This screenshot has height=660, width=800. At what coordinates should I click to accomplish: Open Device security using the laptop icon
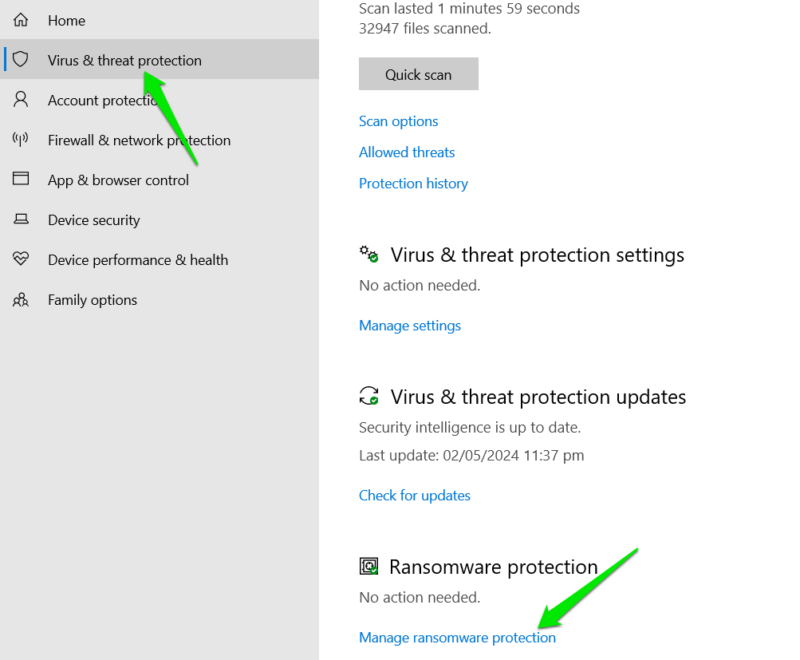pyautogui.click(x=20, y=220)
